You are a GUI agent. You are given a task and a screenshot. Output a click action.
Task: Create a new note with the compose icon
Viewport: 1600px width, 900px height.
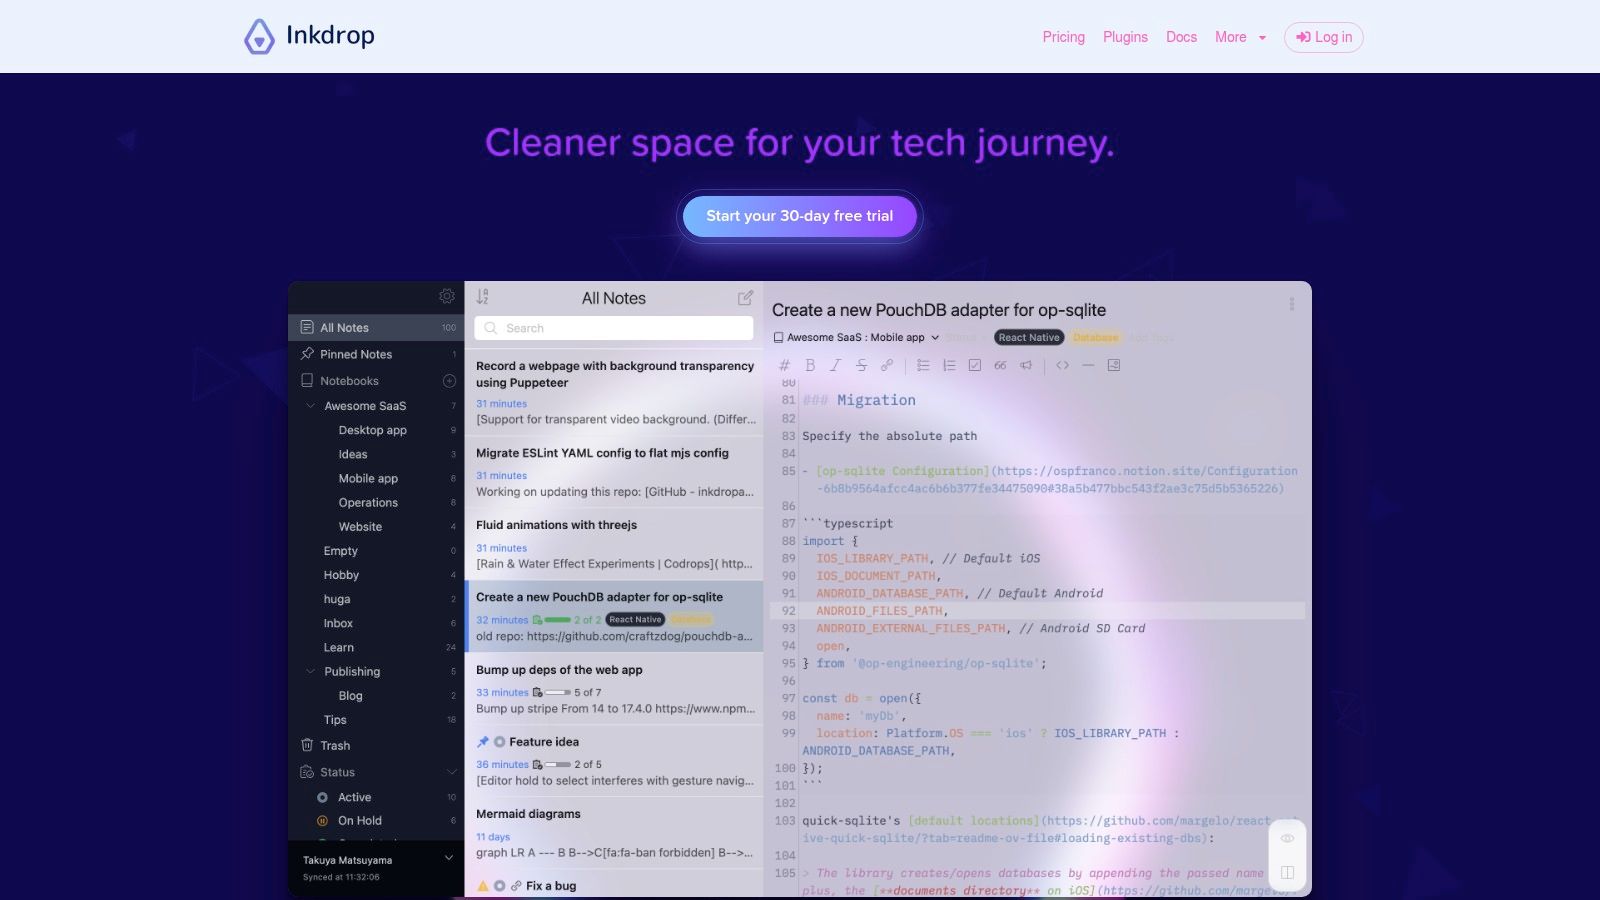click(x=745, y=298)
